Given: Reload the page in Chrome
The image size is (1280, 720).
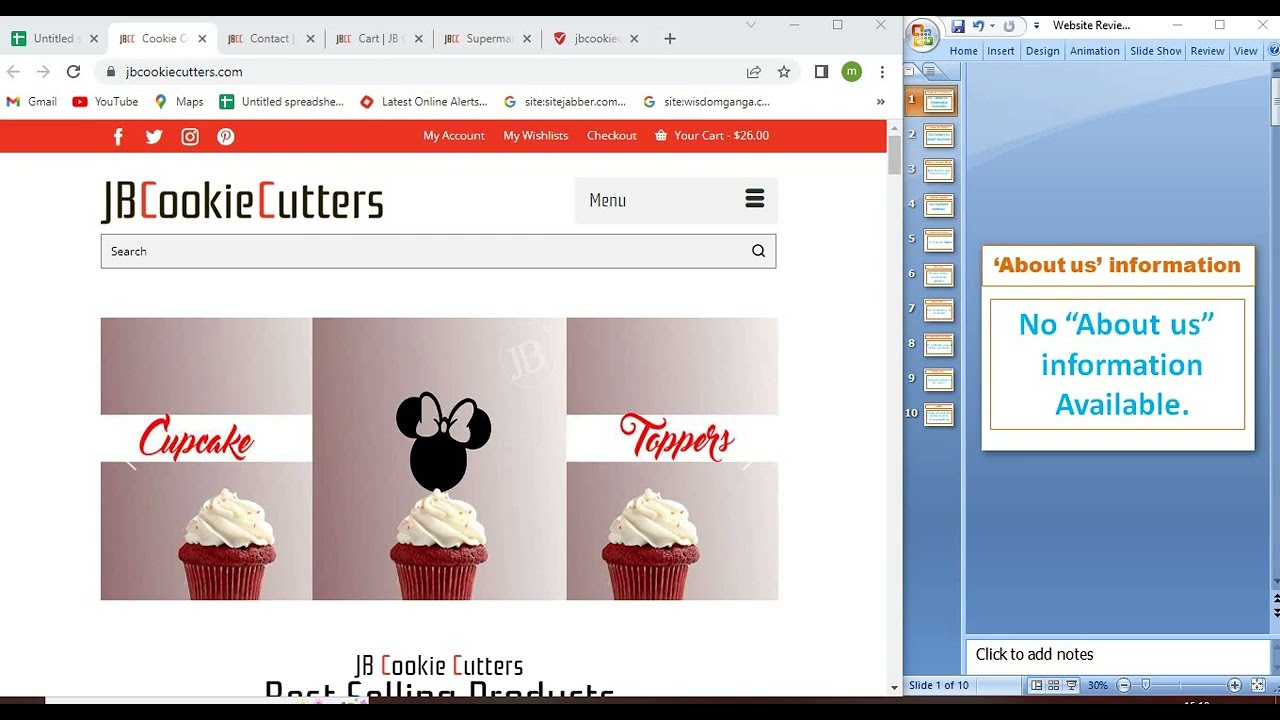Looking at the screenshot, I should coord(73,72).
